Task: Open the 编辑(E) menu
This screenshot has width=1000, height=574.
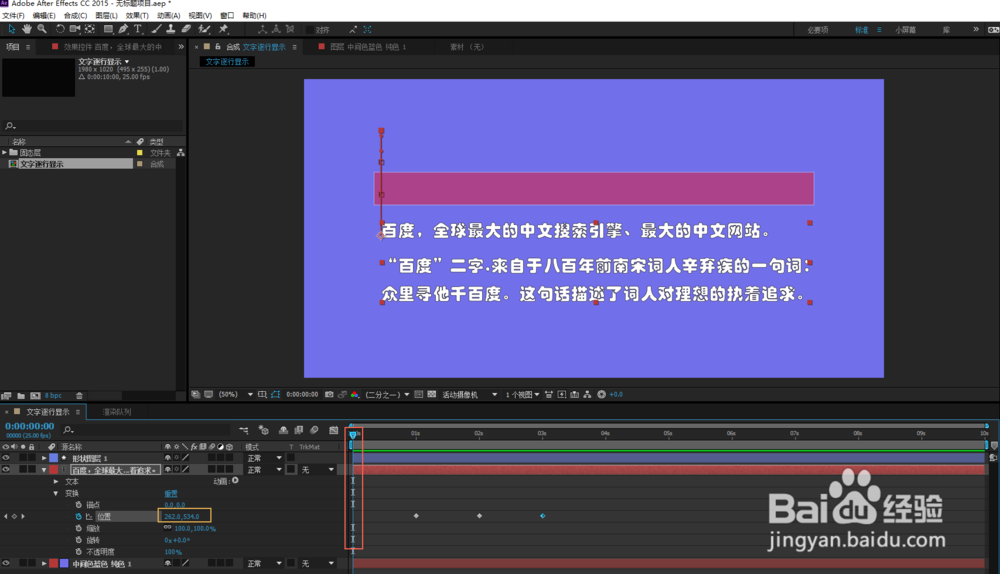Action: [44, 15]
